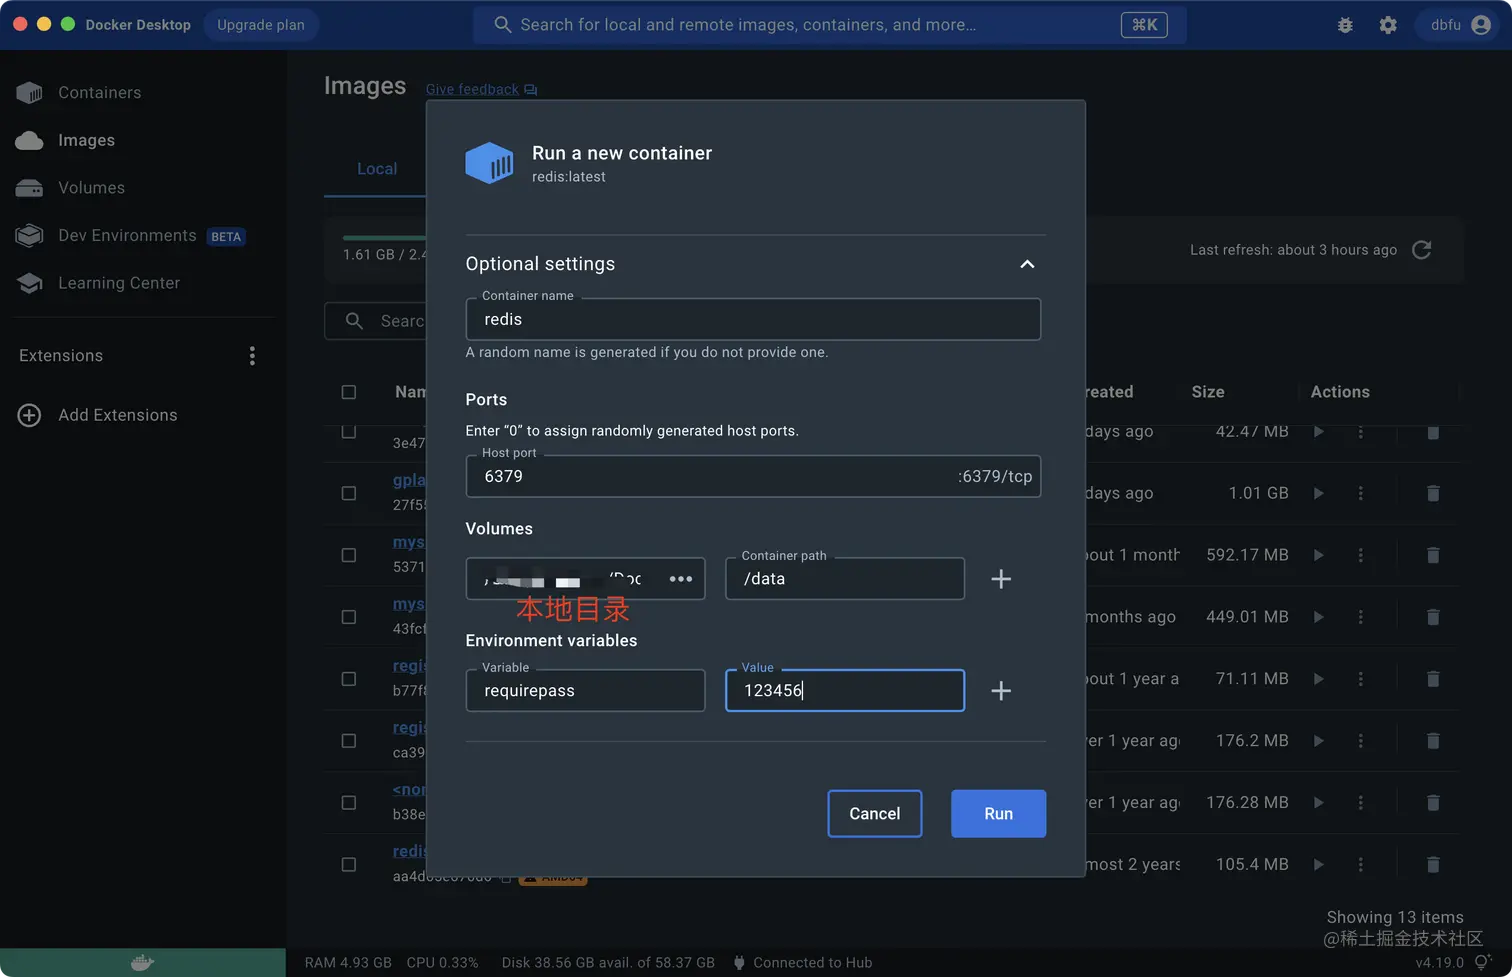
Task: Delete the 105.4 MB image
Action: (1433, 865)
